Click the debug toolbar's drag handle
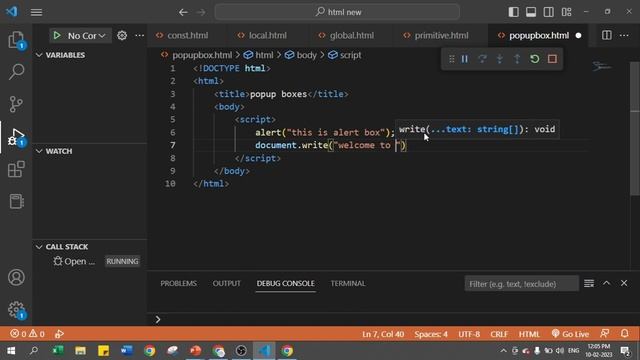Viewport: 640px width, 360px height. coord(451,59)
